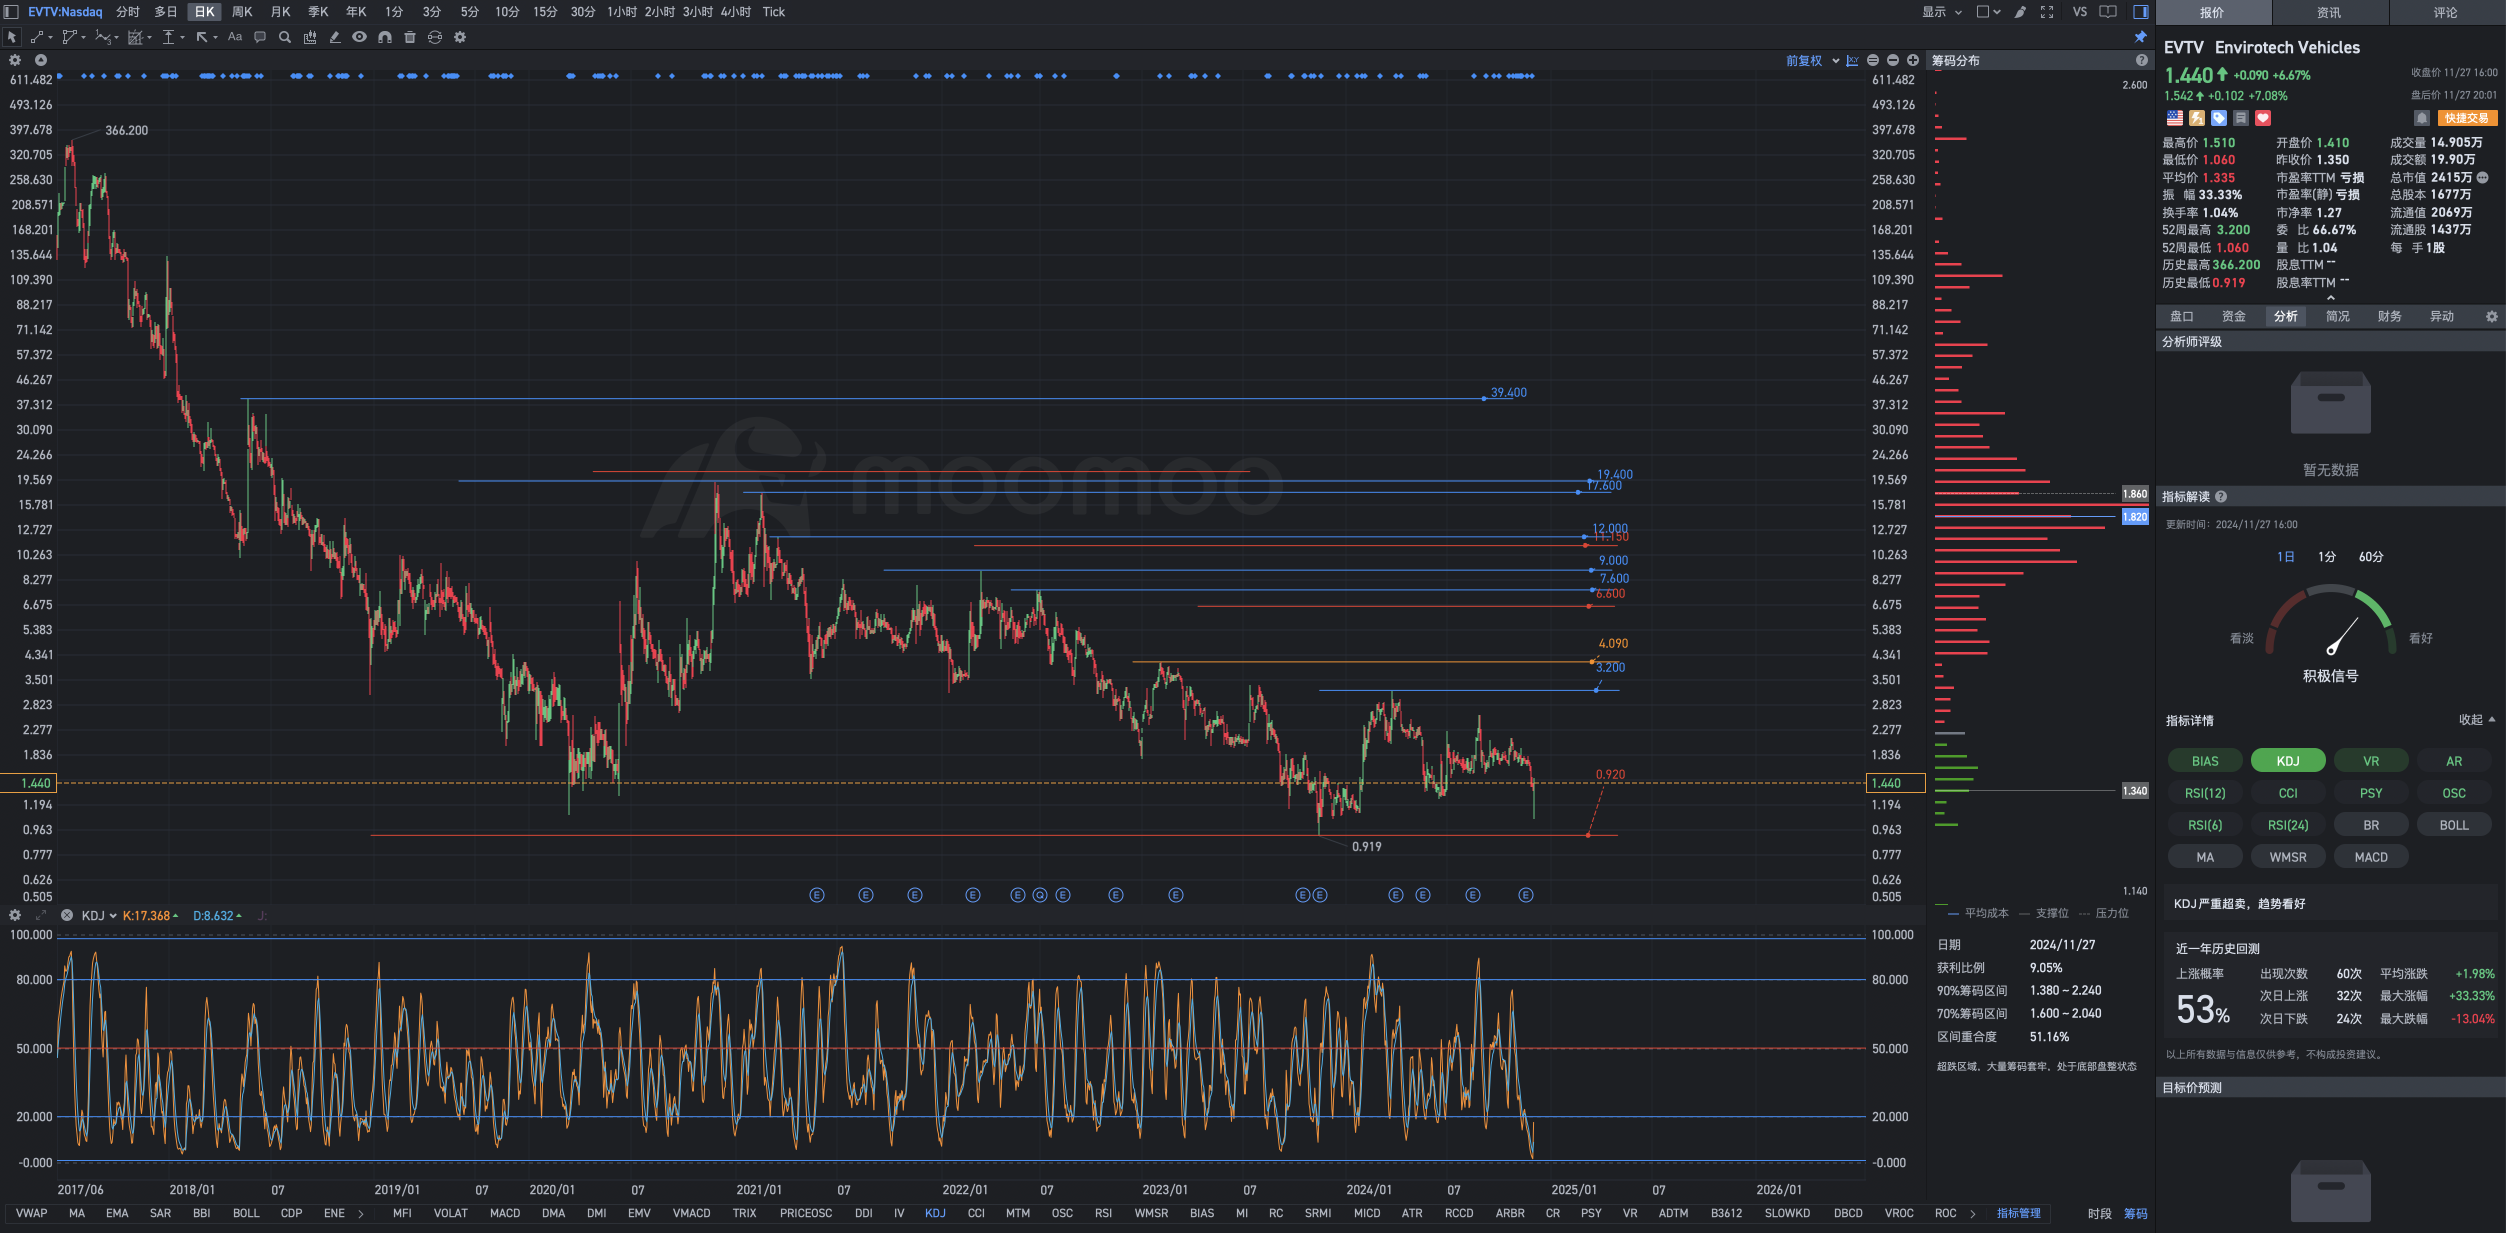Collapse indicator details via 收起
The width and height of the screenshot is (2506, 1233).
(2477, 720)
